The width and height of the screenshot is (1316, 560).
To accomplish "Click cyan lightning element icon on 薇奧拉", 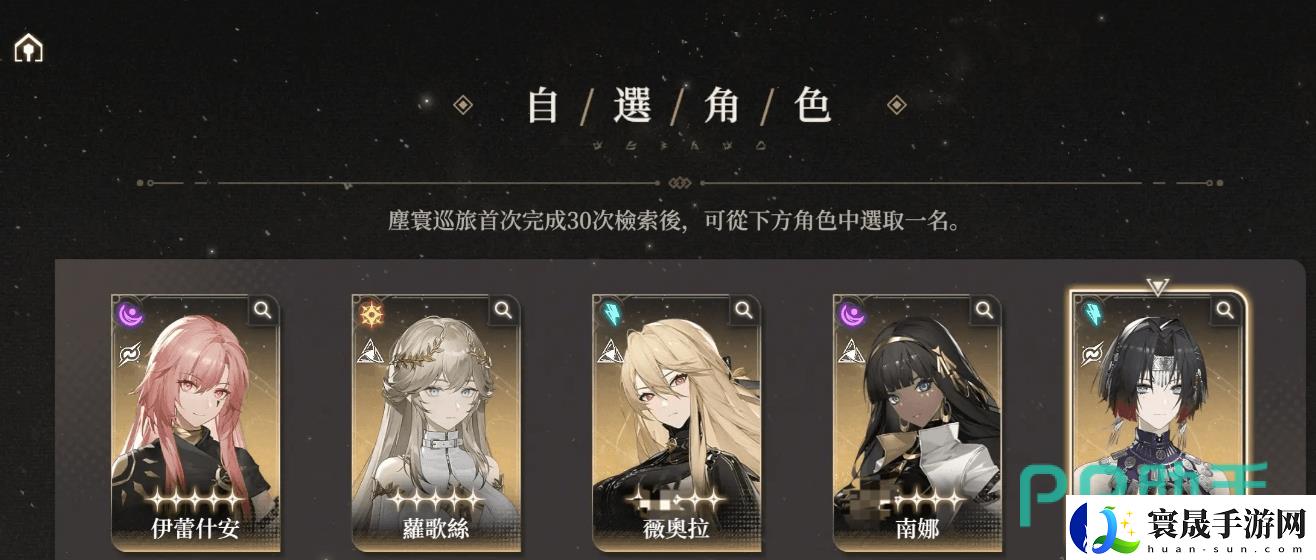I will (x=609, y=314).
